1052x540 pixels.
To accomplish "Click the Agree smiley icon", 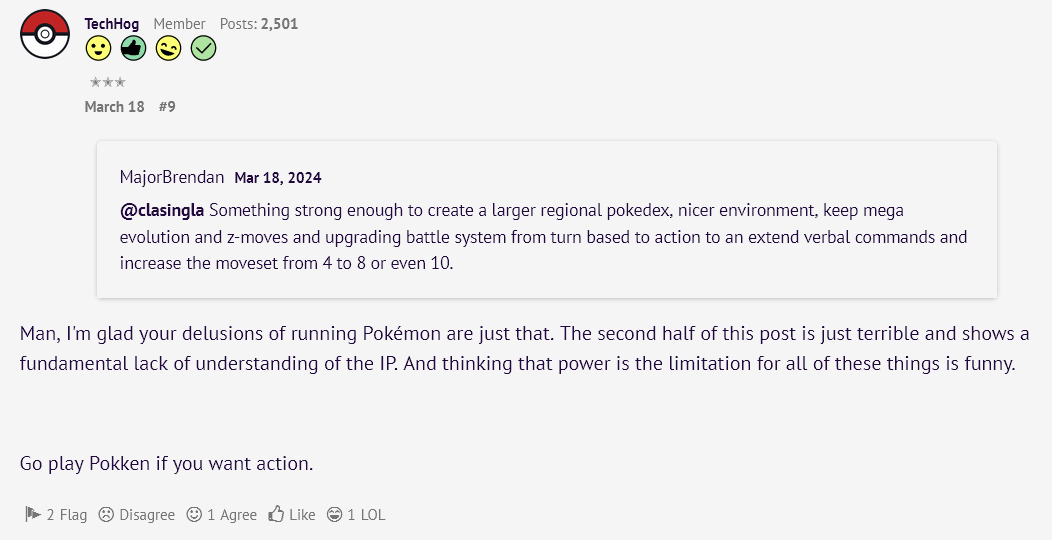I will click(194, 515).
